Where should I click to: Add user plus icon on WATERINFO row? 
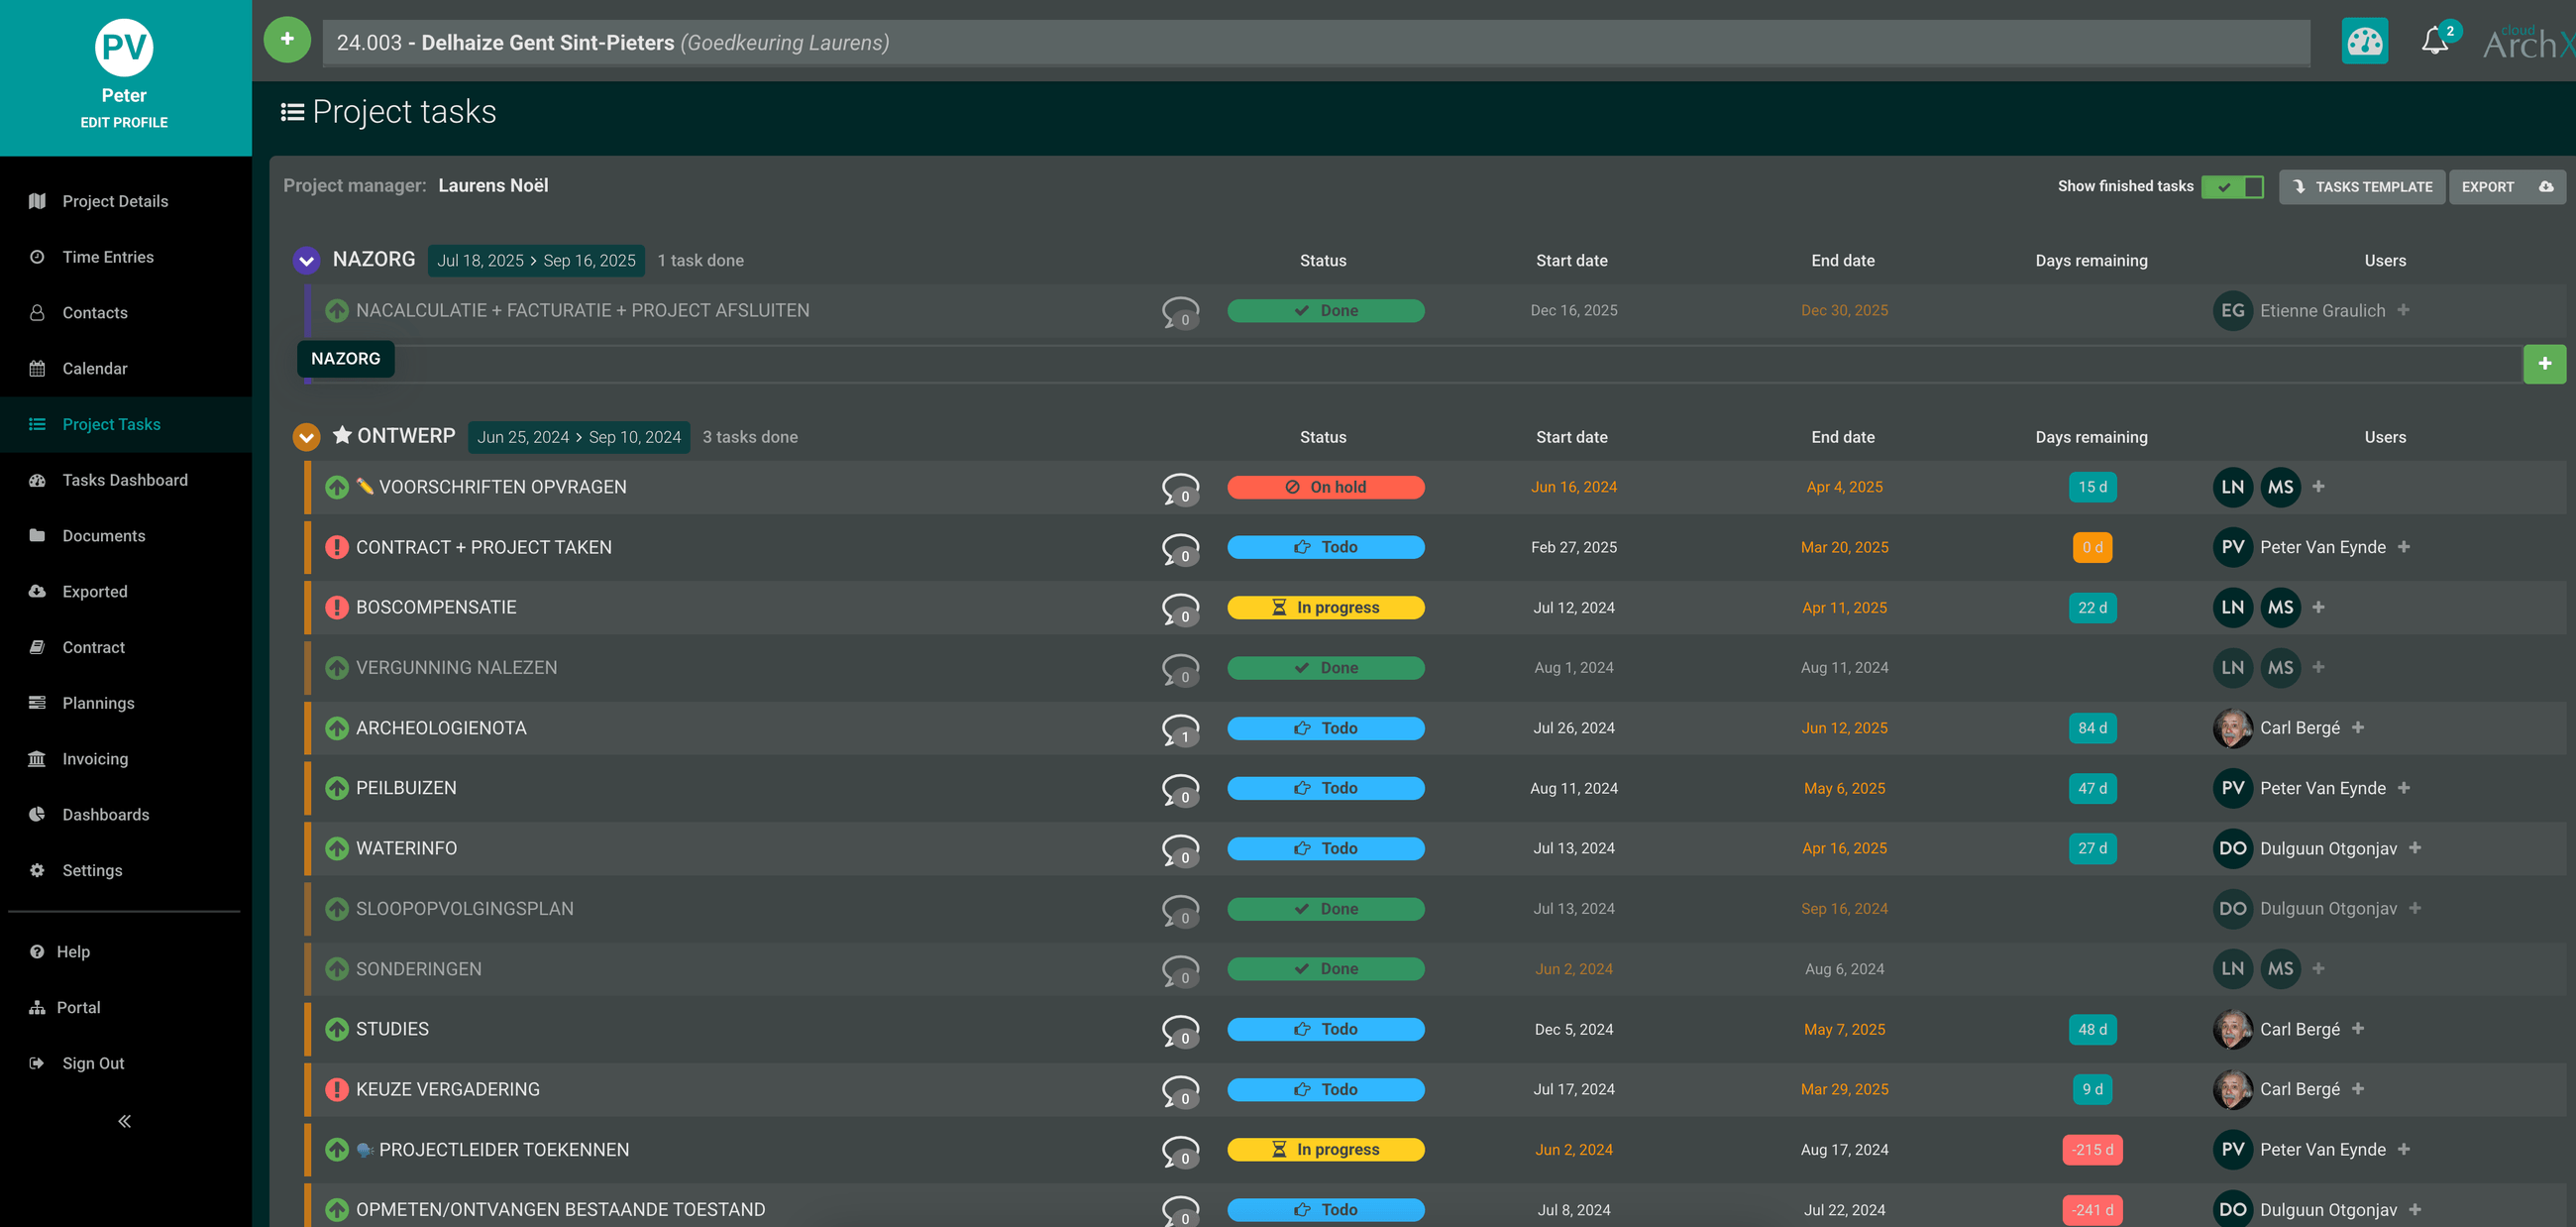(2415, 848)
